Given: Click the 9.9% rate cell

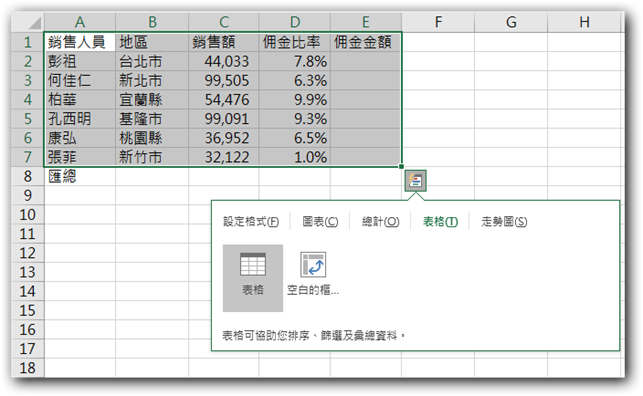Looking at the screenshot, I should coord(295,100).
